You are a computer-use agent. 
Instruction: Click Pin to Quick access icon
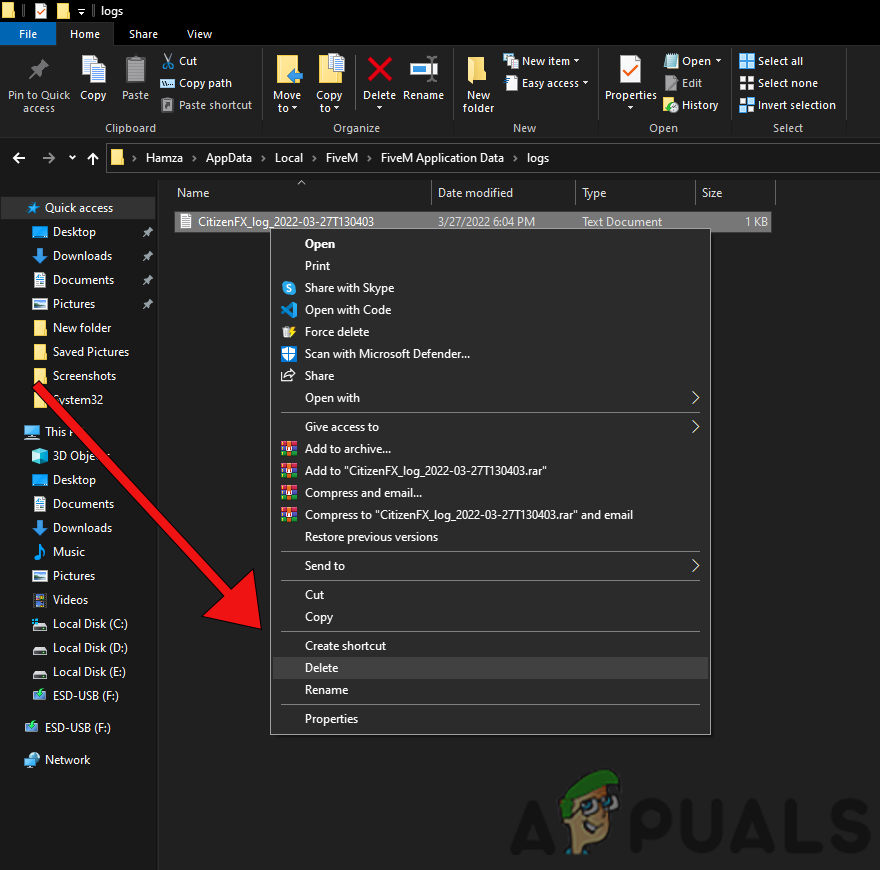[x=39, y=70]
